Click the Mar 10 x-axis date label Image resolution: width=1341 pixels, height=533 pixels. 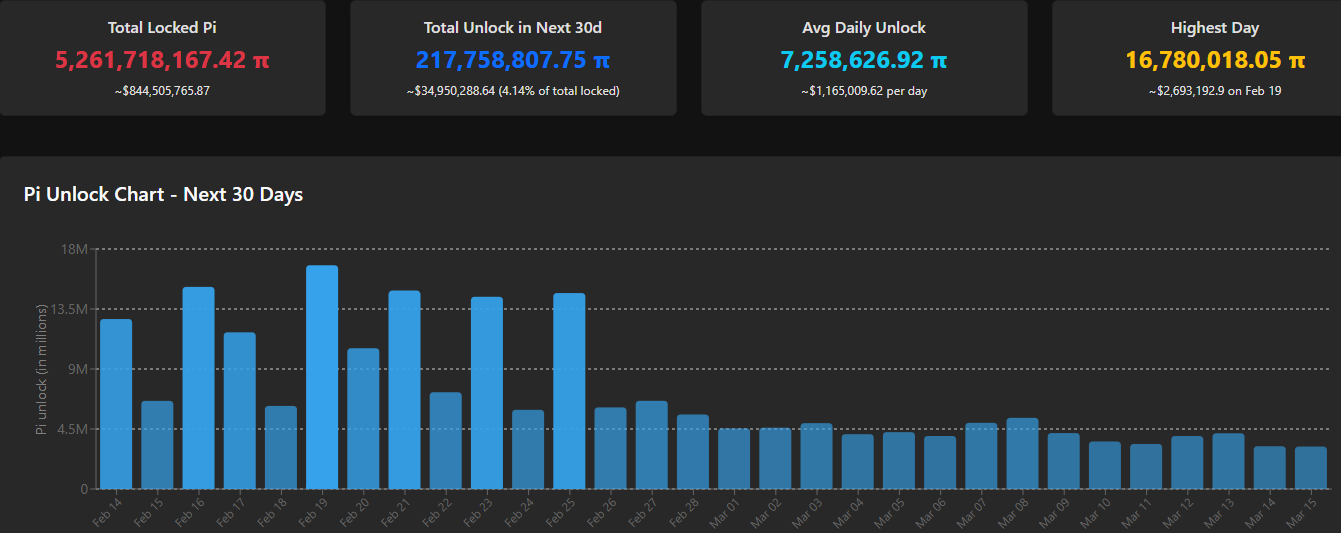[1098, 511]
